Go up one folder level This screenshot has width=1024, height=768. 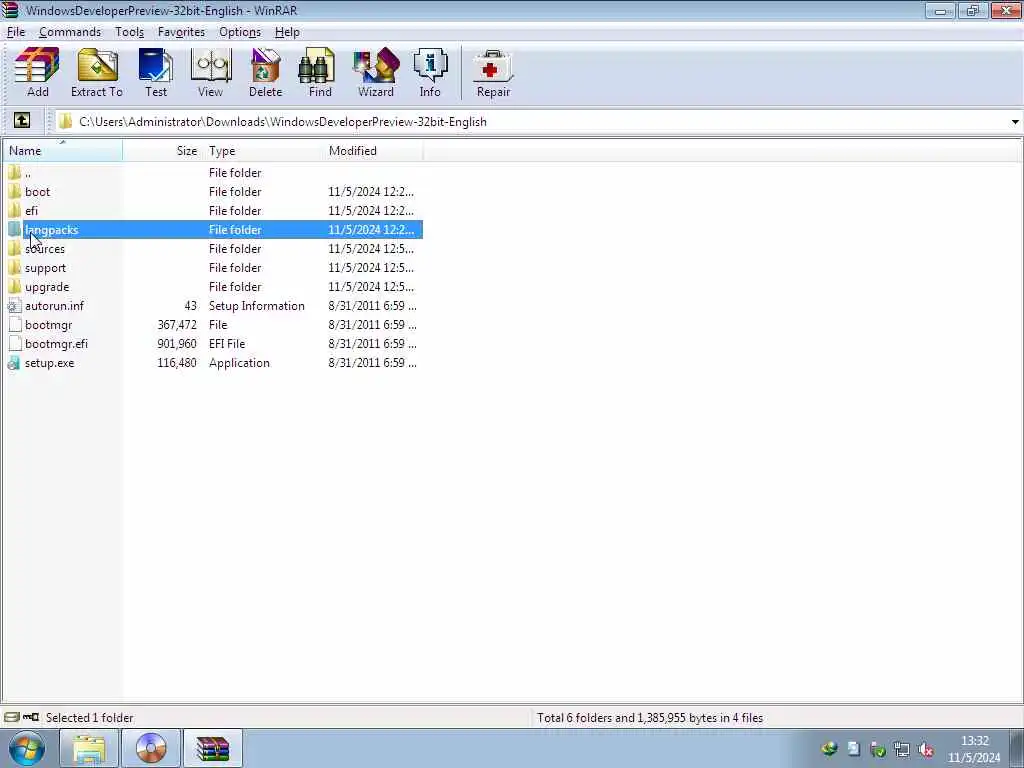coord(22,120)
